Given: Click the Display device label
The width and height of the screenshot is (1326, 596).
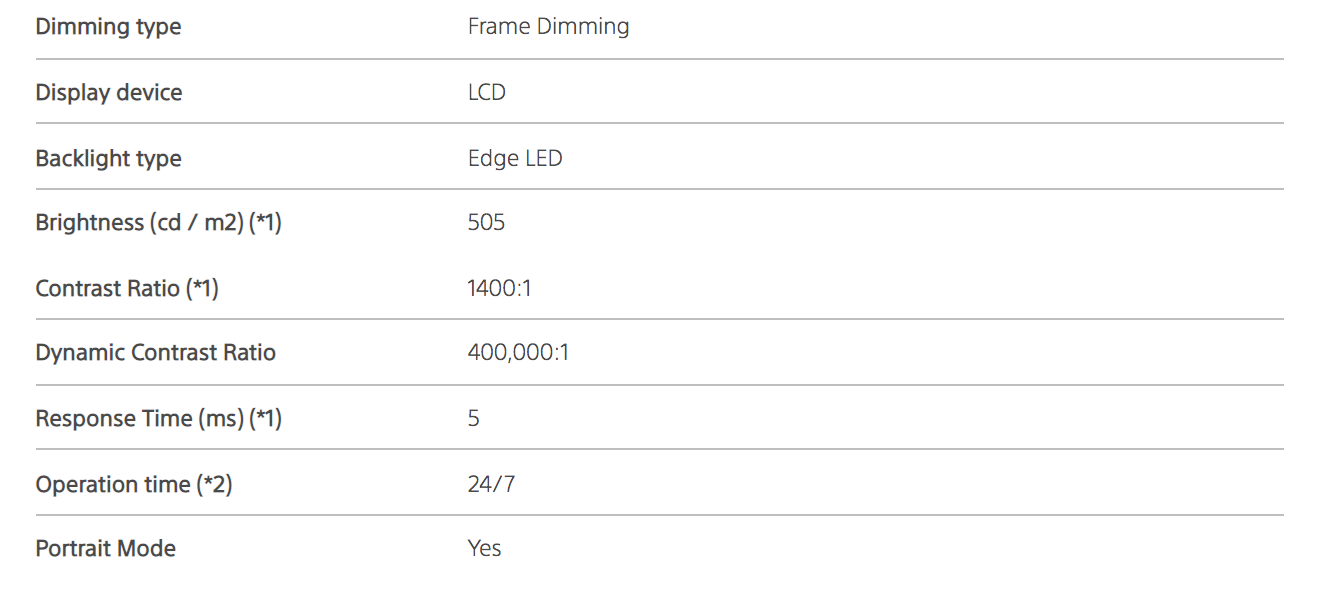Looking at the screenshot, I should point(108,93).
